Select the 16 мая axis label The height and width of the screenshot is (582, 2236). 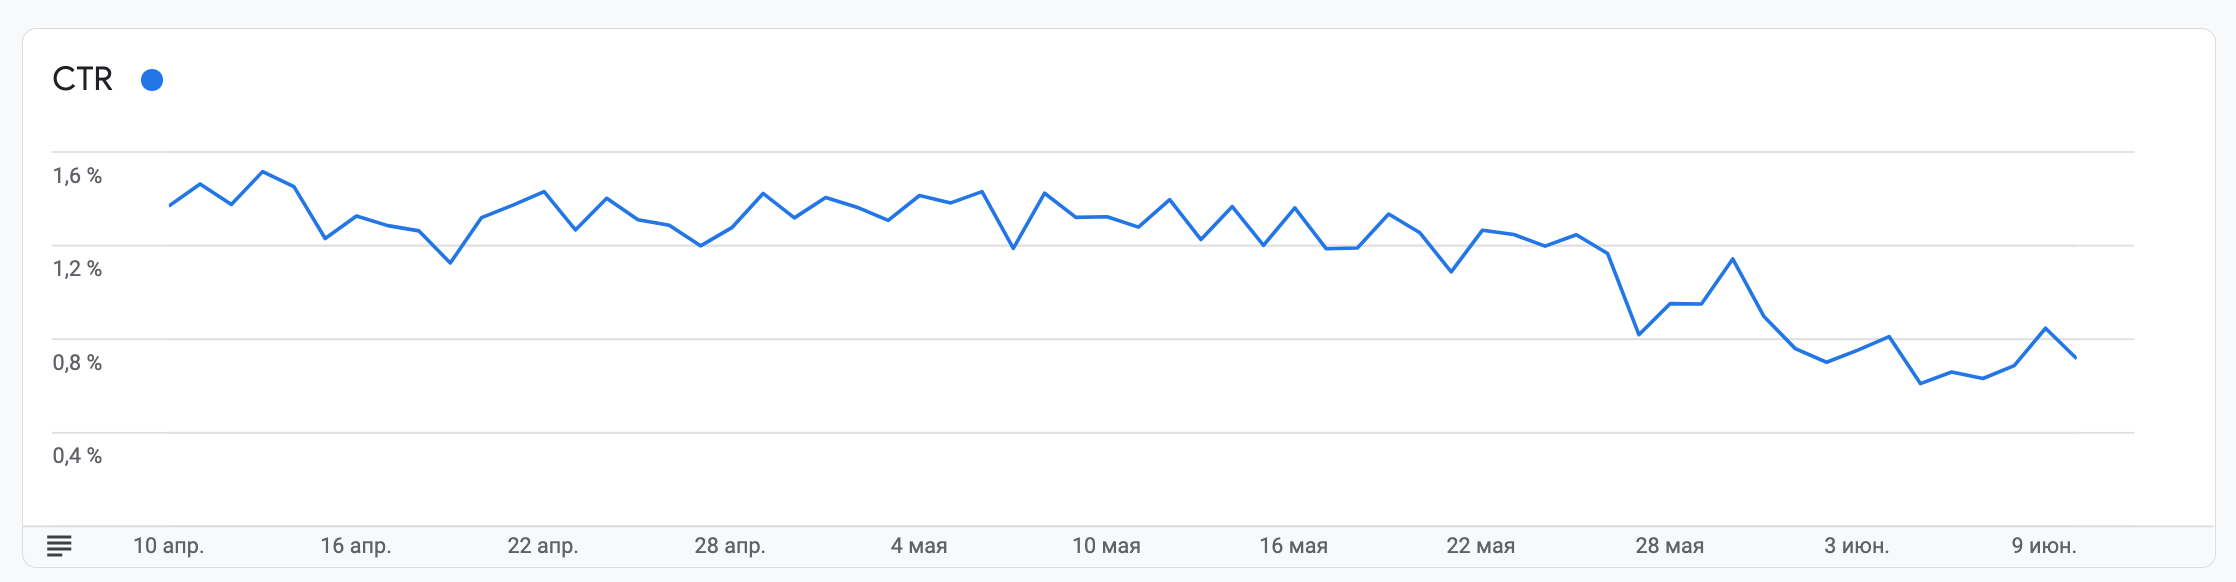point(1293,546)
